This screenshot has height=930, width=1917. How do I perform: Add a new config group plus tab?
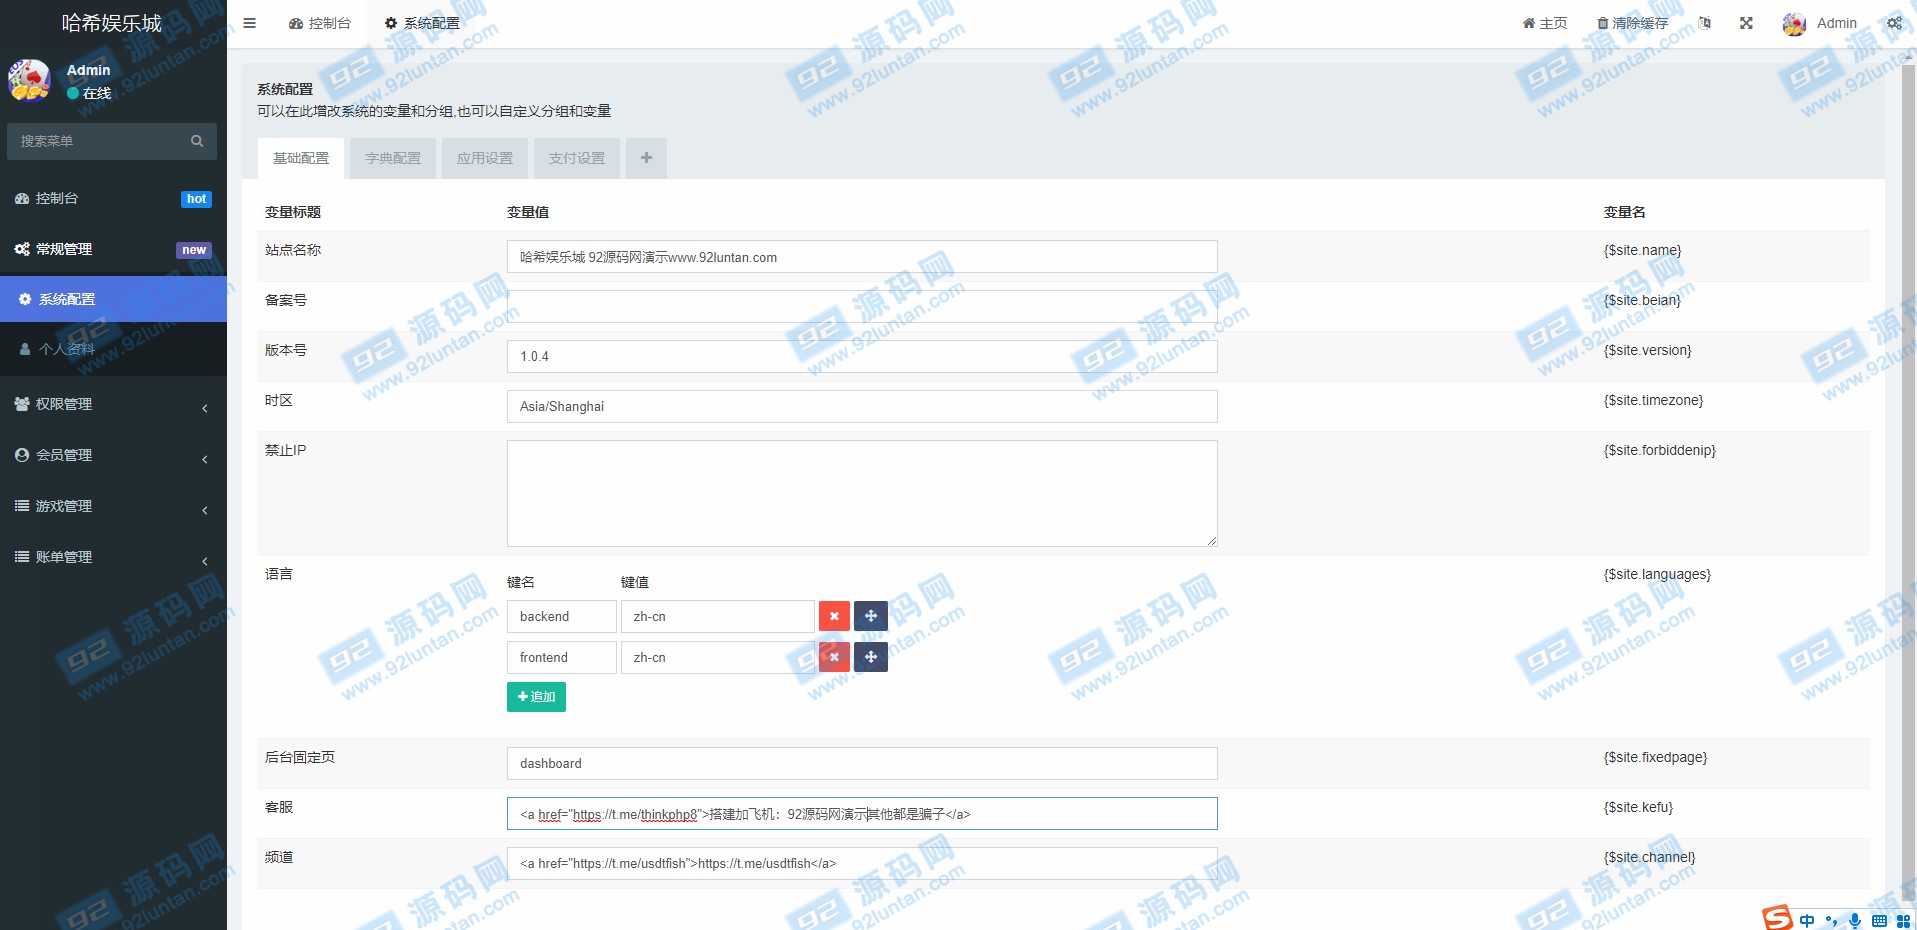646,158
